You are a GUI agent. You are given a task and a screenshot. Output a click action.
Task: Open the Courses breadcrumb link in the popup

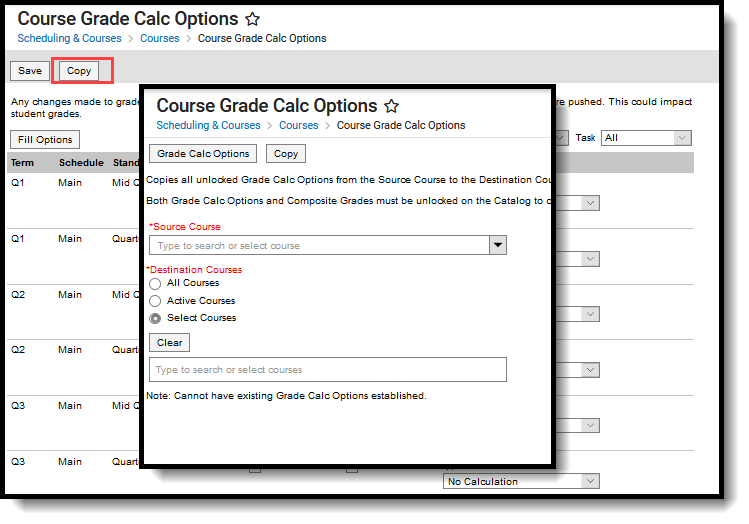[x=299, y=126]
